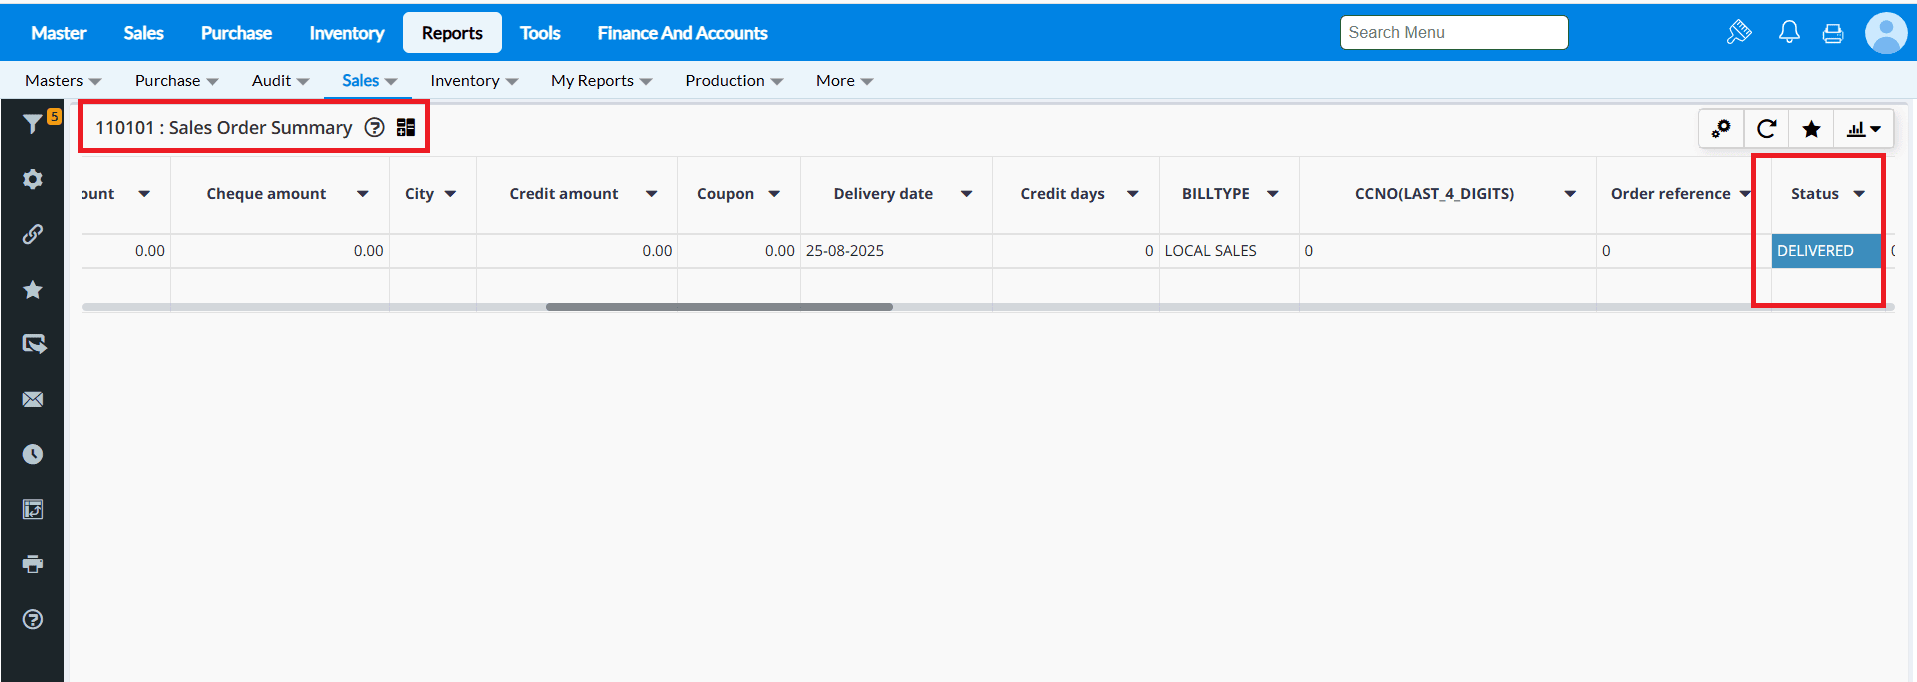Expand the Audit submenu dropdown
Screen dimensions: 1917x682
click(x=280, y=81)
